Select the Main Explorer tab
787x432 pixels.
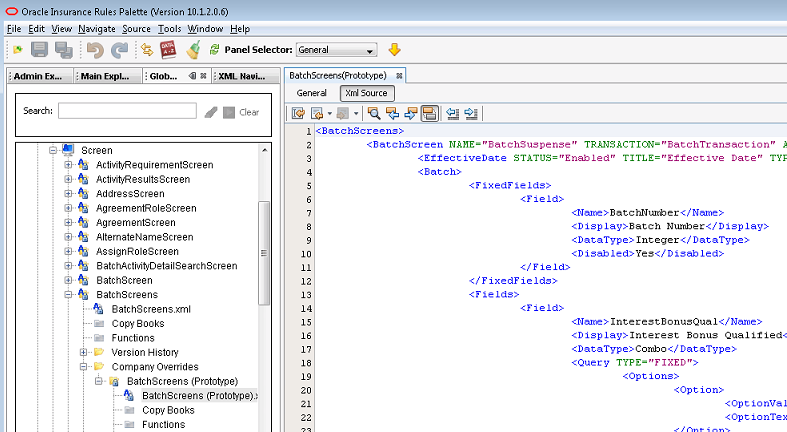coord(105,76)
